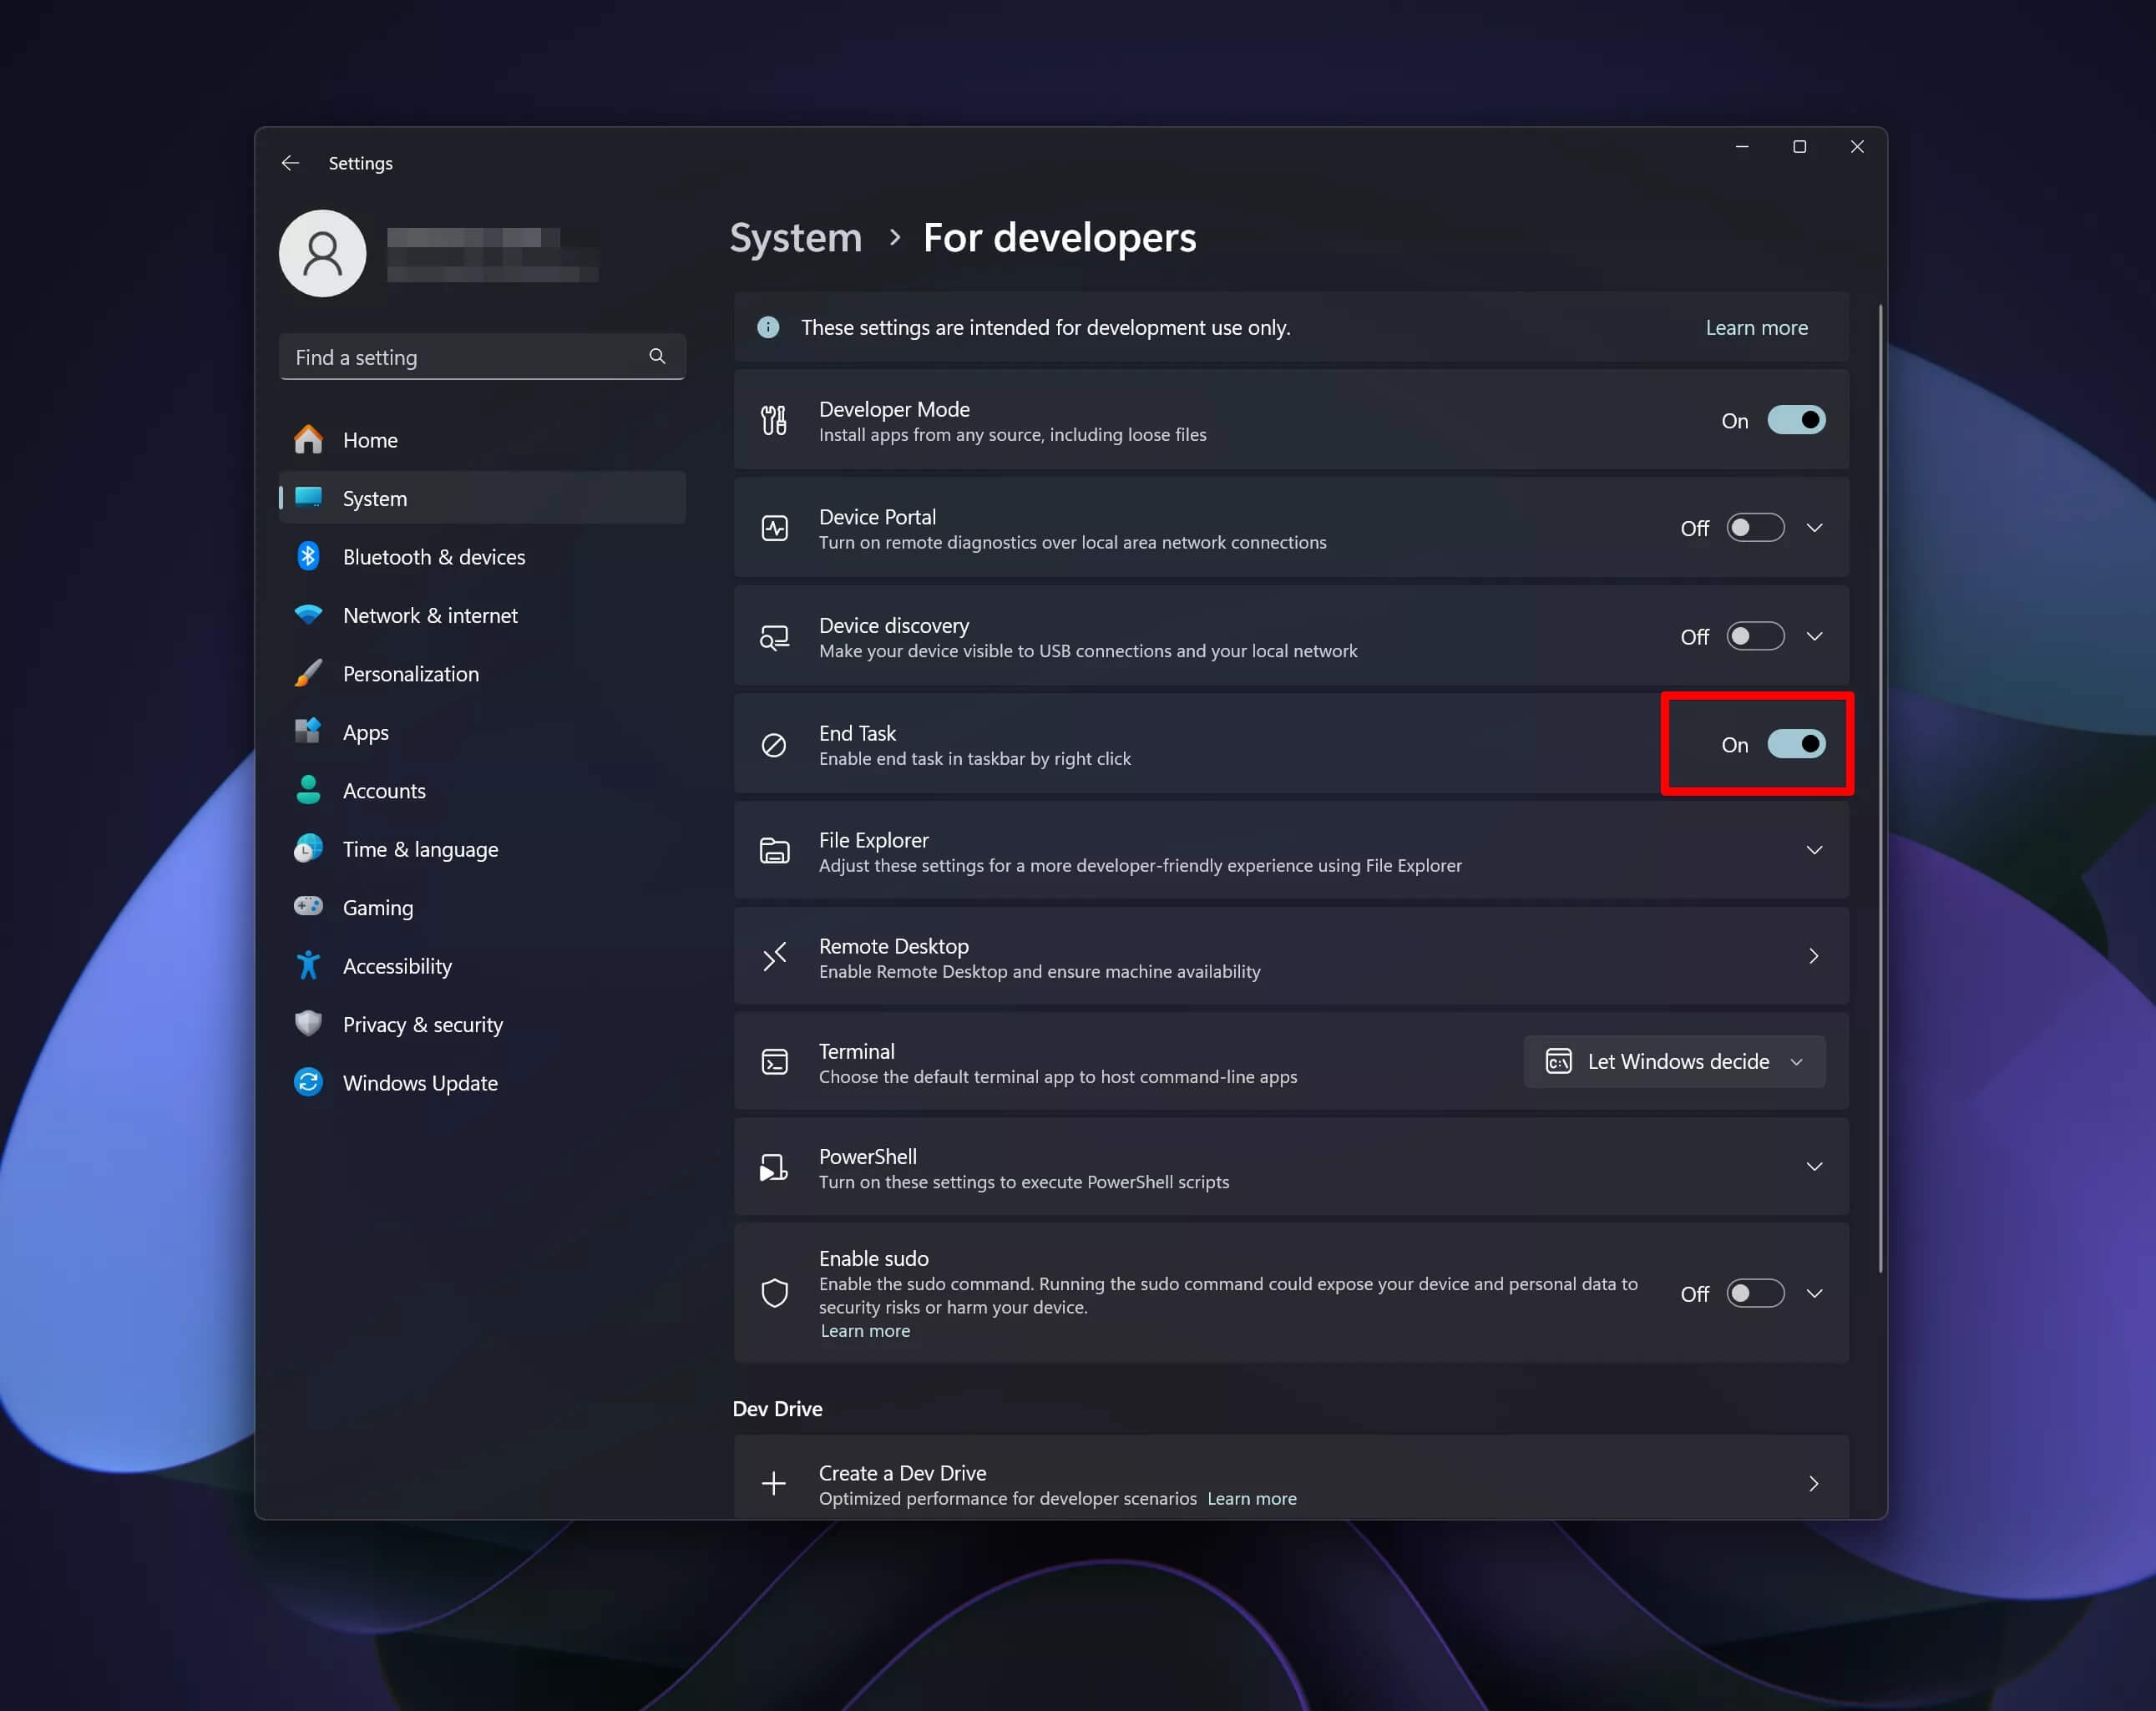The height and width of the screenshot is (1711, 2156).
Task: Disable the End Task toggle
Action: click(1796, 744)
